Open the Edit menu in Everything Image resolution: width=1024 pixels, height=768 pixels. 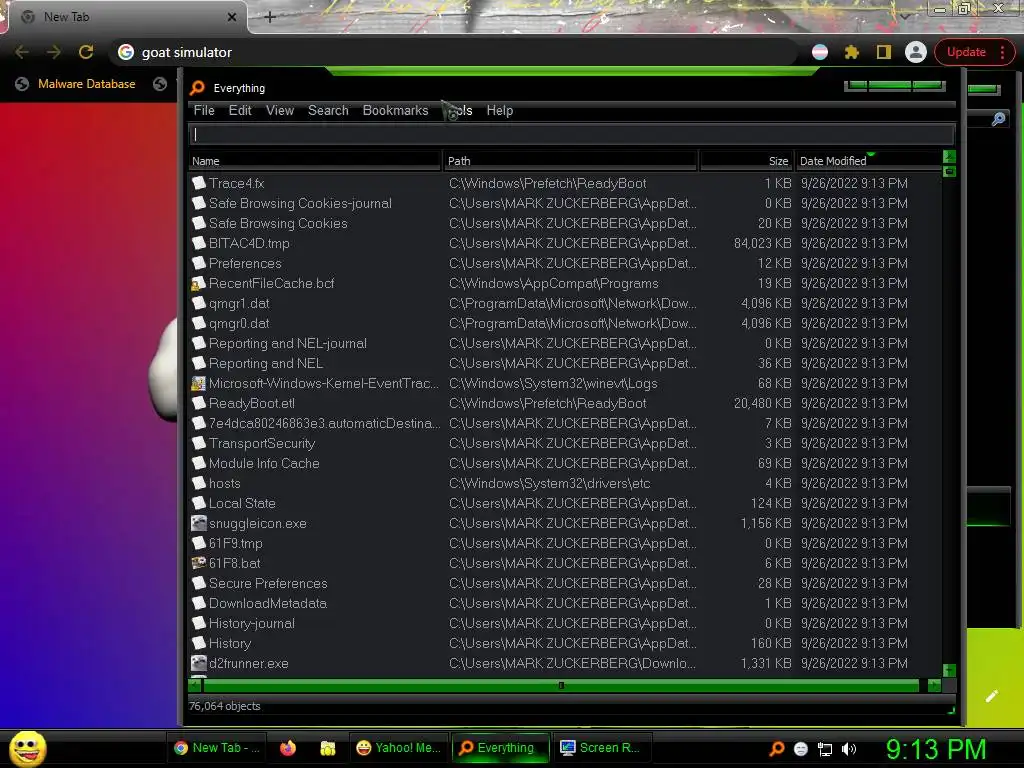(x=240, y=110)
